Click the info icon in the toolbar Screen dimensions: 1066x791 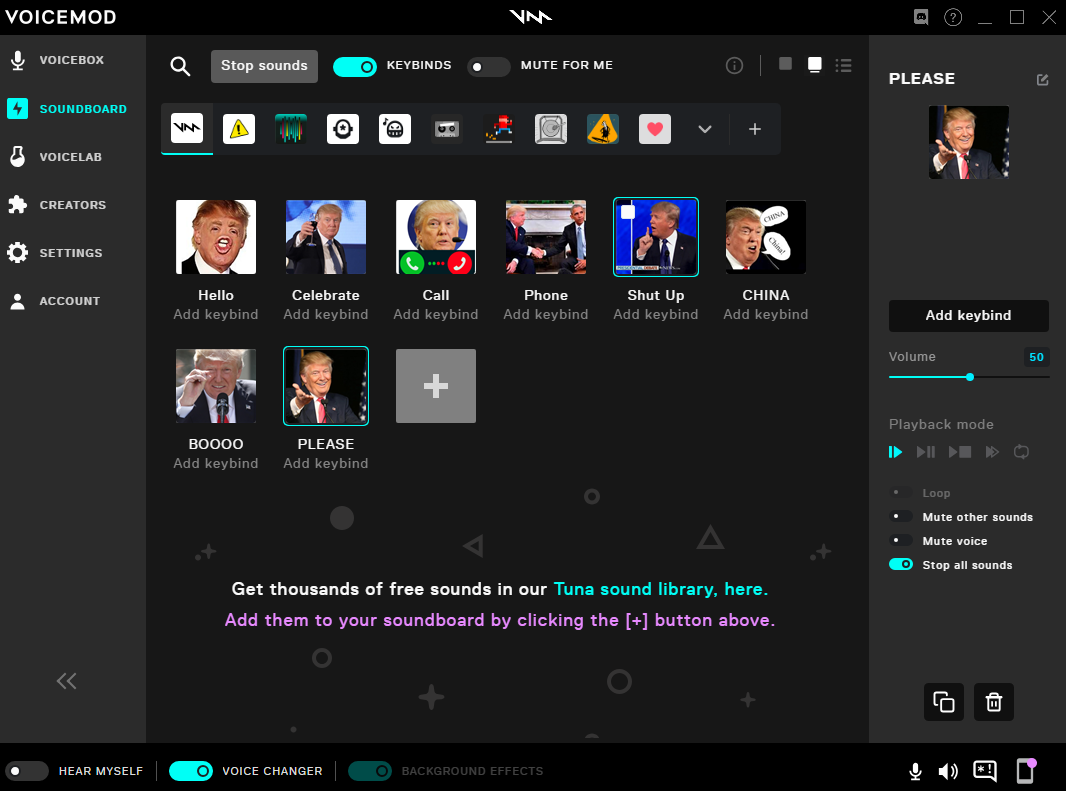click(x=734, y=65)
